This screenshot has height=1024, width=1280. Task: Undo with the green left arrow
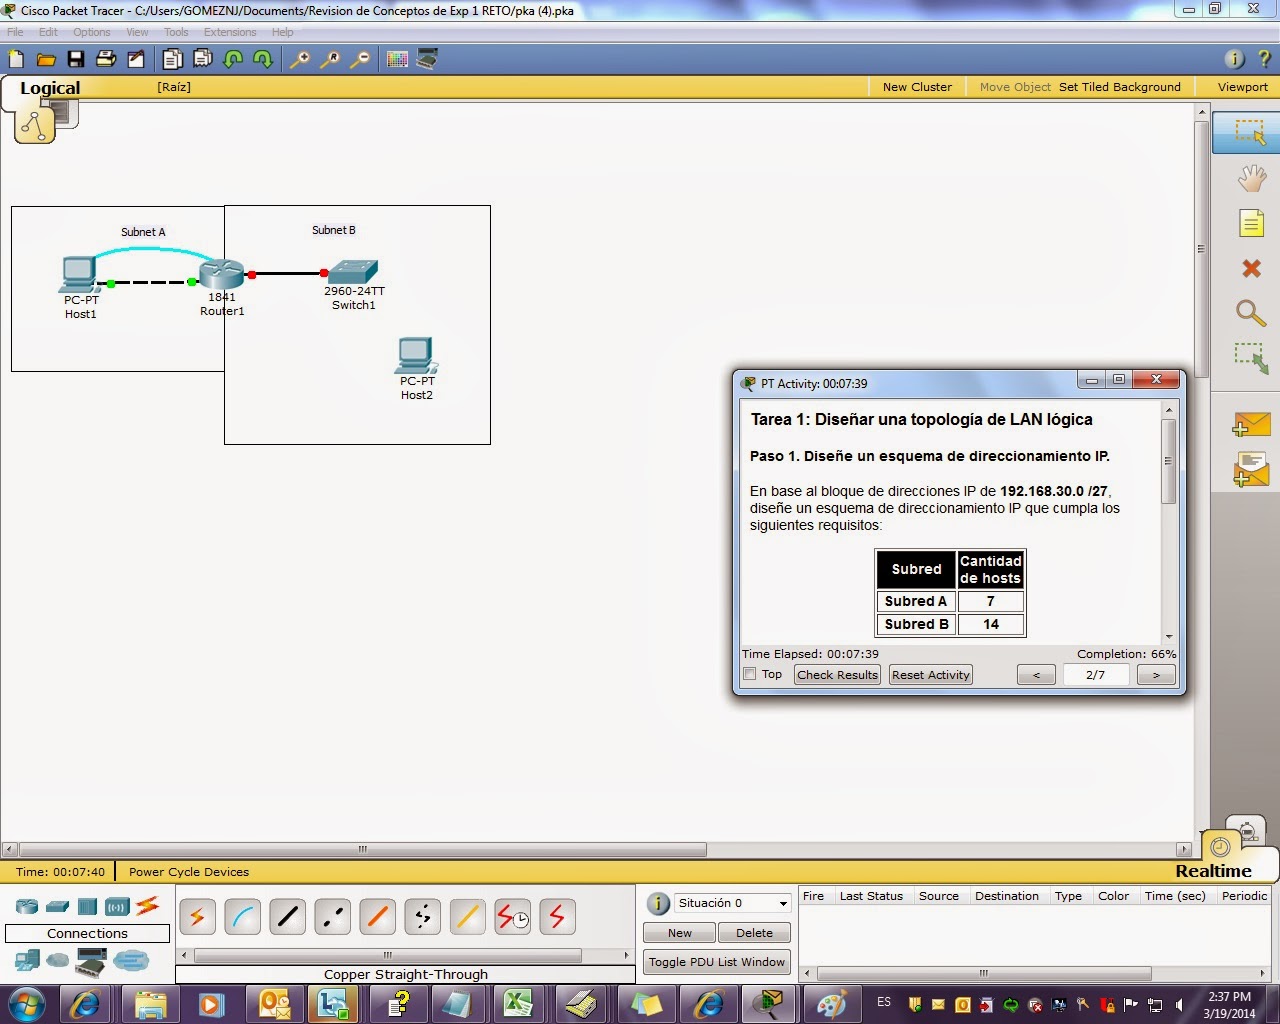(233, 59)
